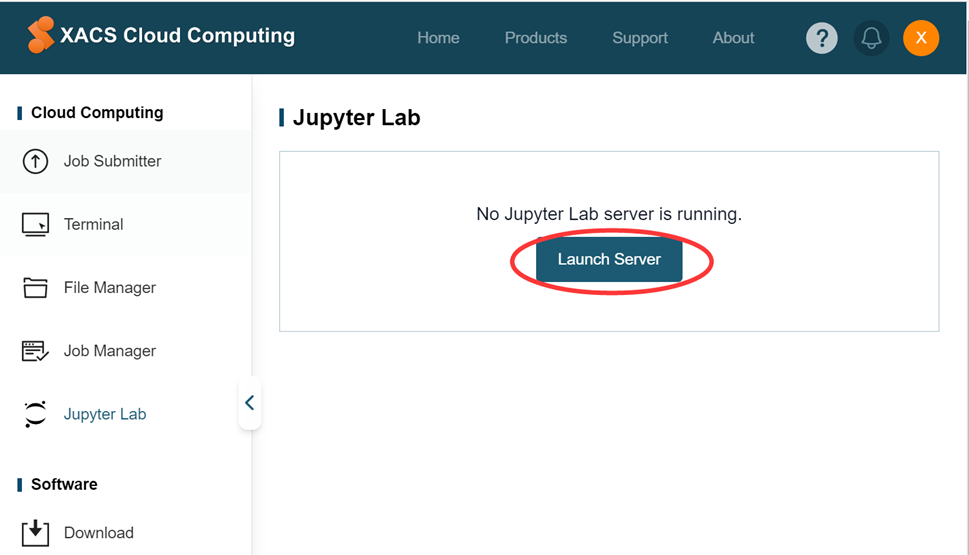Click the Job Submitter upload icon
Screen dimensions: 969x555
(x=35, y=161)
